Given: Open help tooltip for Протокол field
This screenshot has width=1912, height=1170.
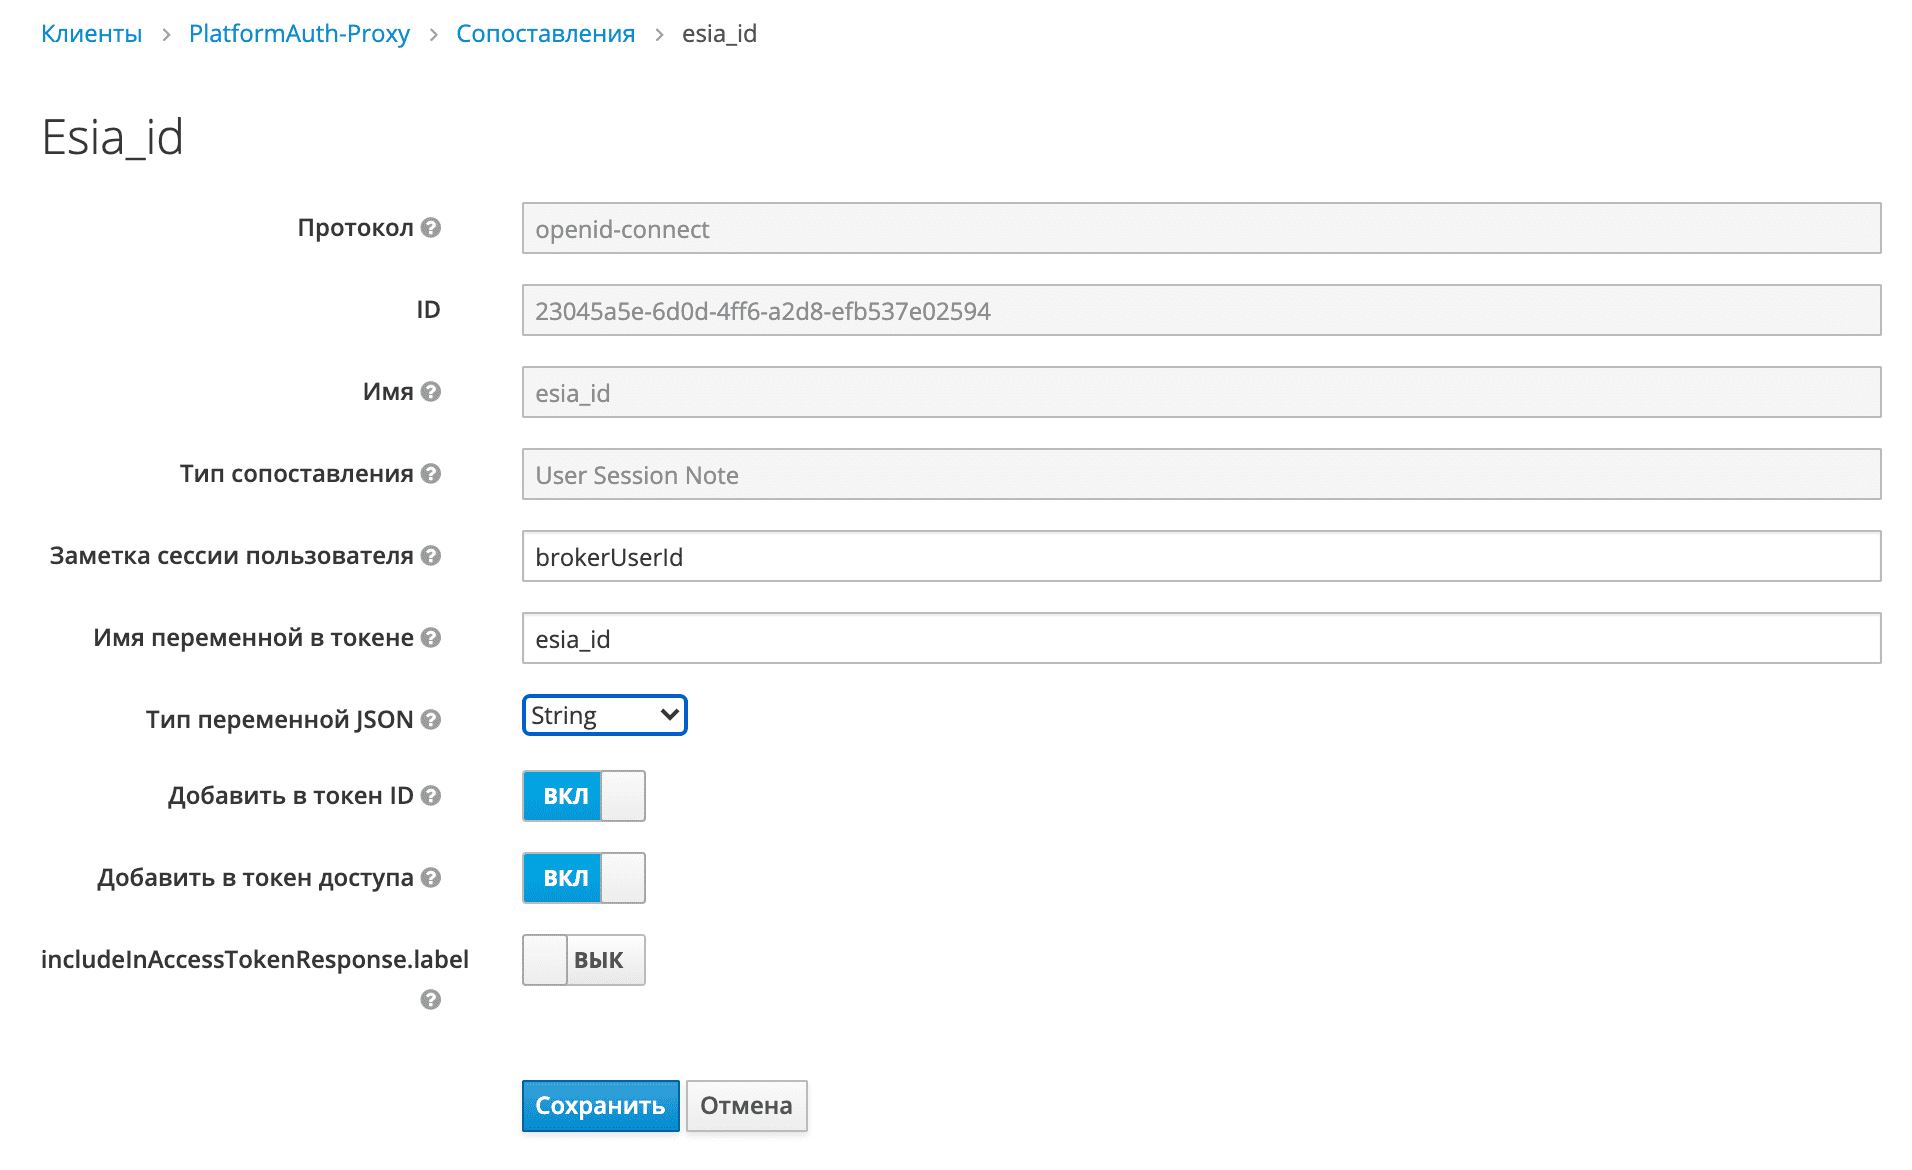Looking at the screenshot, I should pyautogui.click(x=431, y=228).
